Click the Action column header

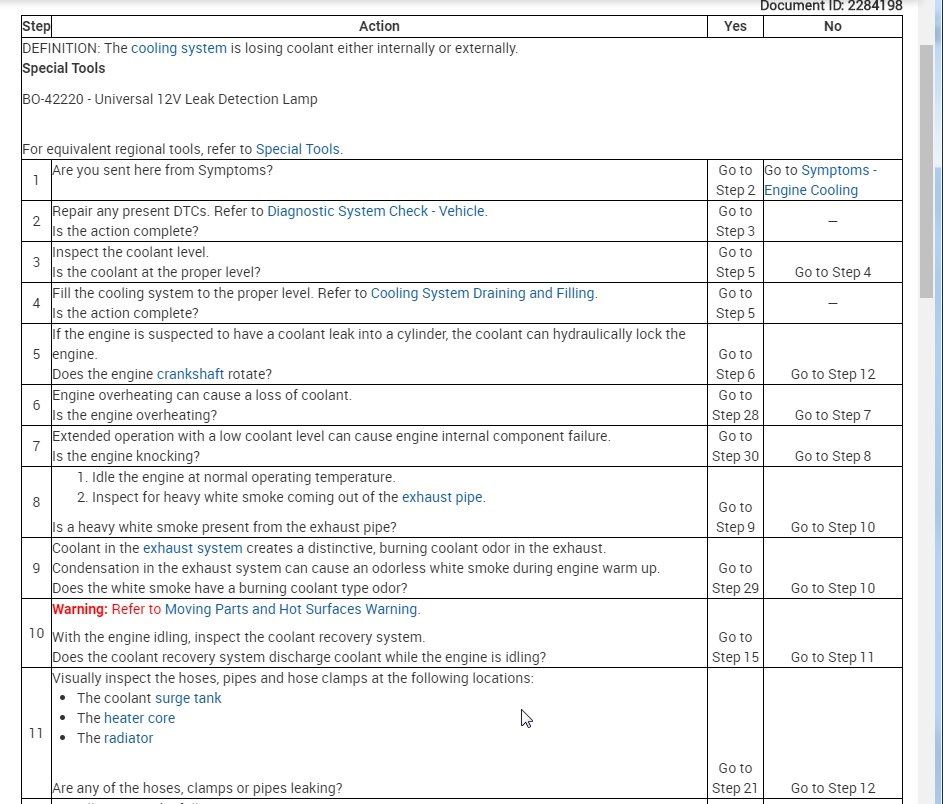click(379, 26)
